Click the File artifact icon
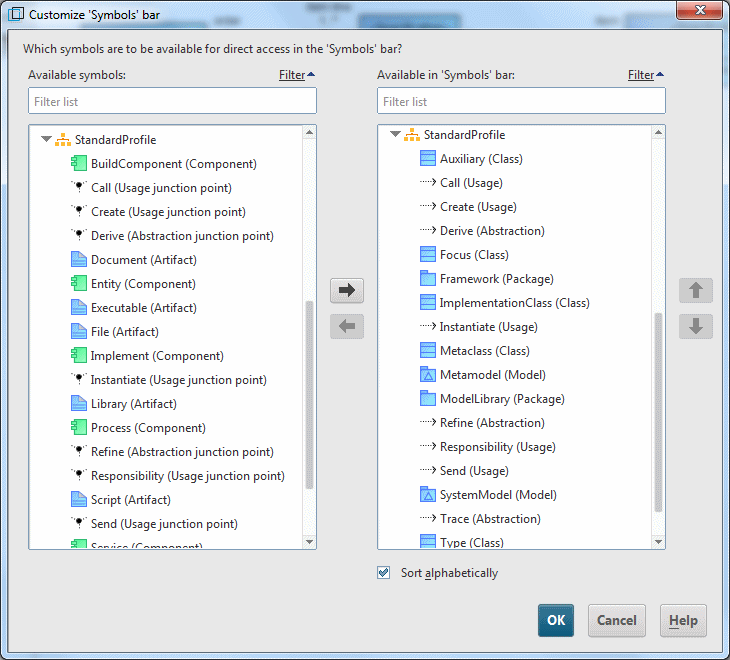Screen dimensions: 730x660 tap(79, 331)
